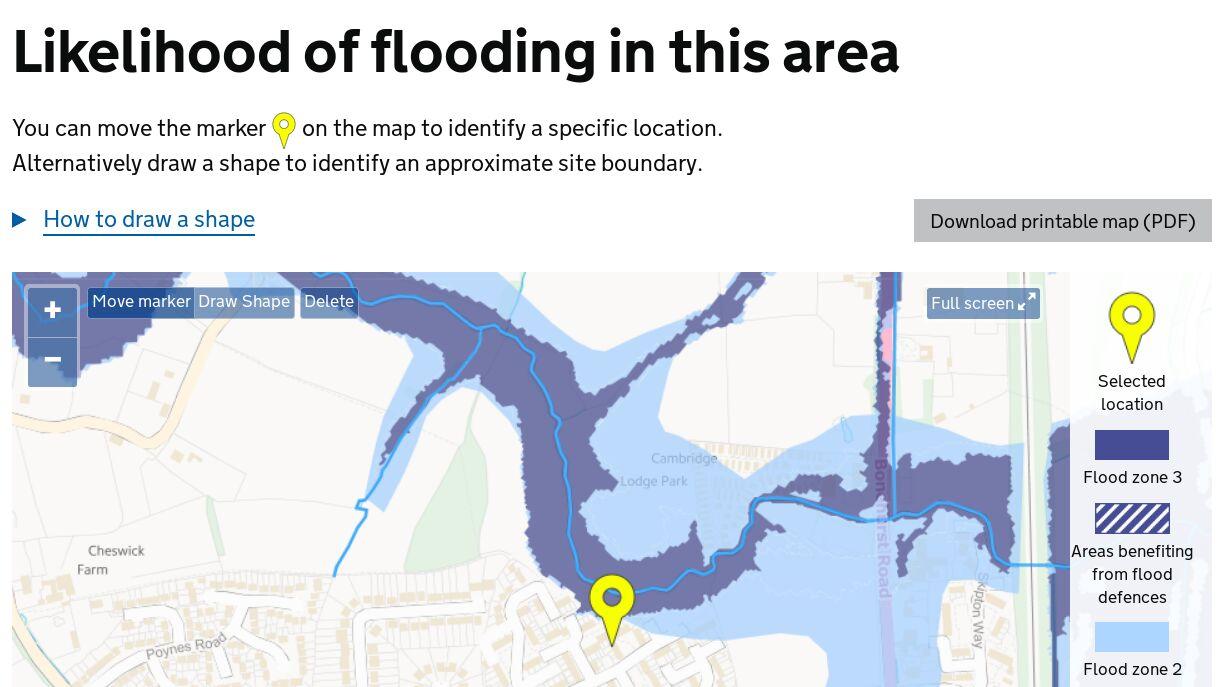This screenshot has width=1222, height=687.
Task: Expand the How to draw a shape triangle
Action: tap(19, 220)
